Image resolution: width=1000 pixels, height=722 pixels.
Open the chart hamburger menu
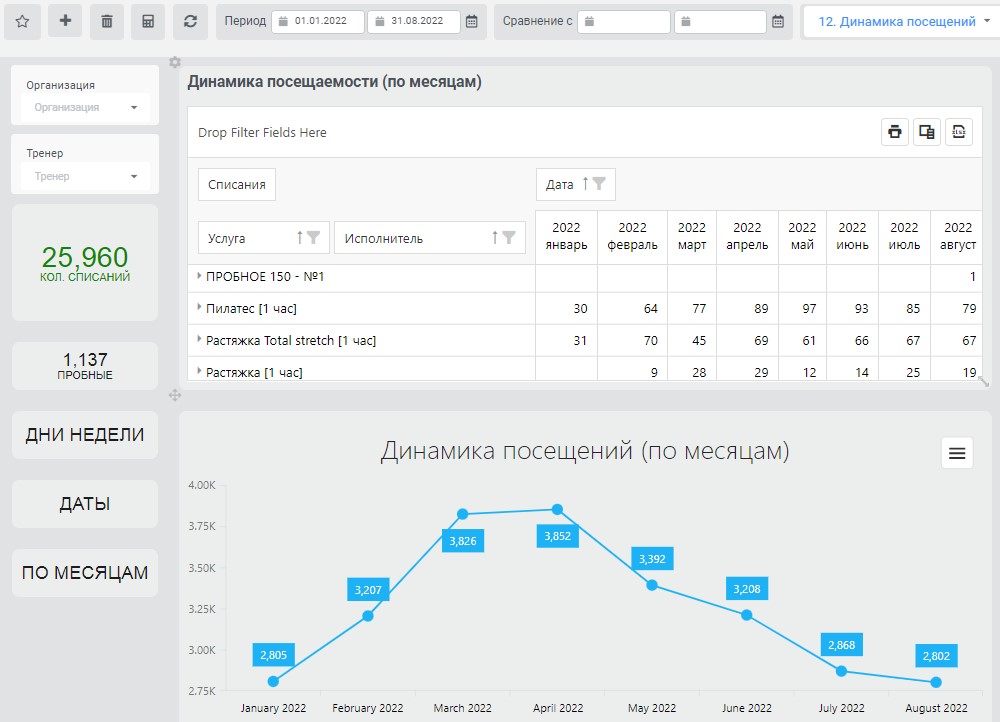[x=957, y=453]
